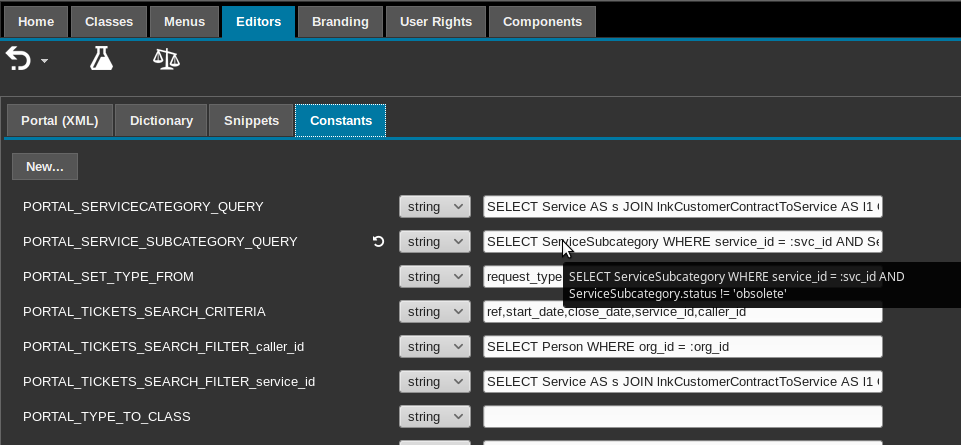Open the User Rights tab
961x445 pixels.
pos(435,21)
